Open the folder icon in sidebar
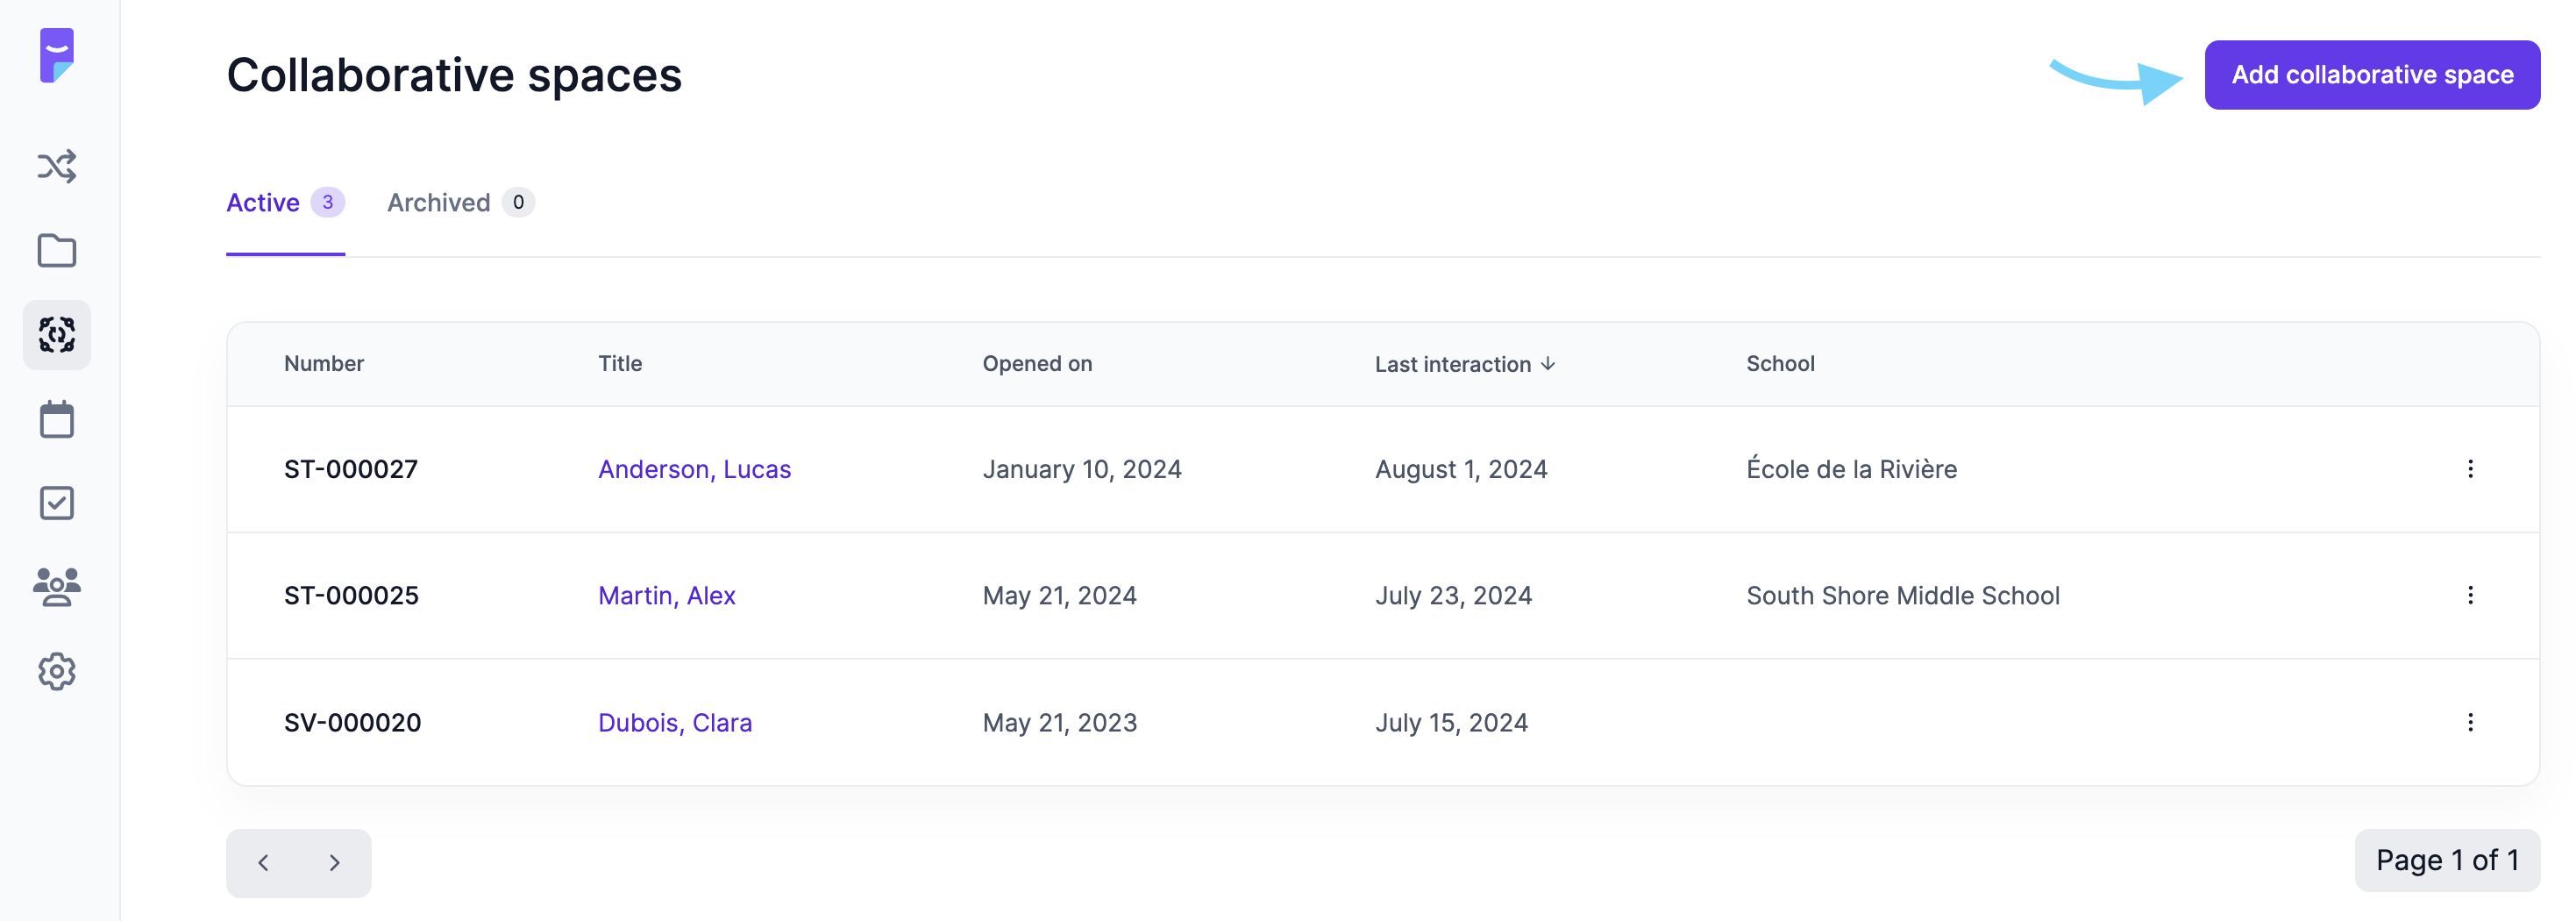This screenshot has height=921, width=2576. (57, 251)
